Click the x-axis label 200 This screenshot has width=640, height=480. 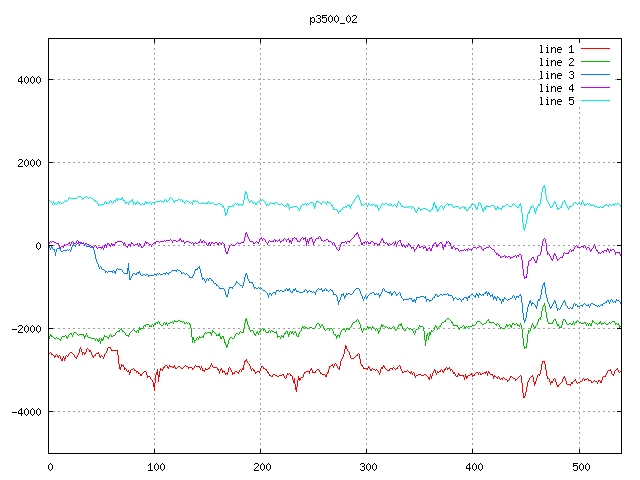262,467
